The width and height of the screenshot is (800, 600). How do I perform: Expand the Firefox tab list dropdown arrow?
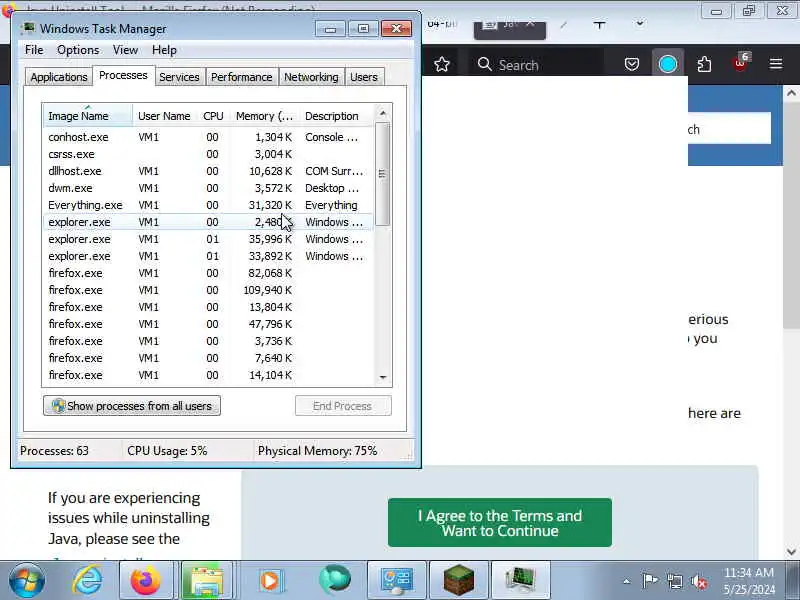tap(640, 23)
